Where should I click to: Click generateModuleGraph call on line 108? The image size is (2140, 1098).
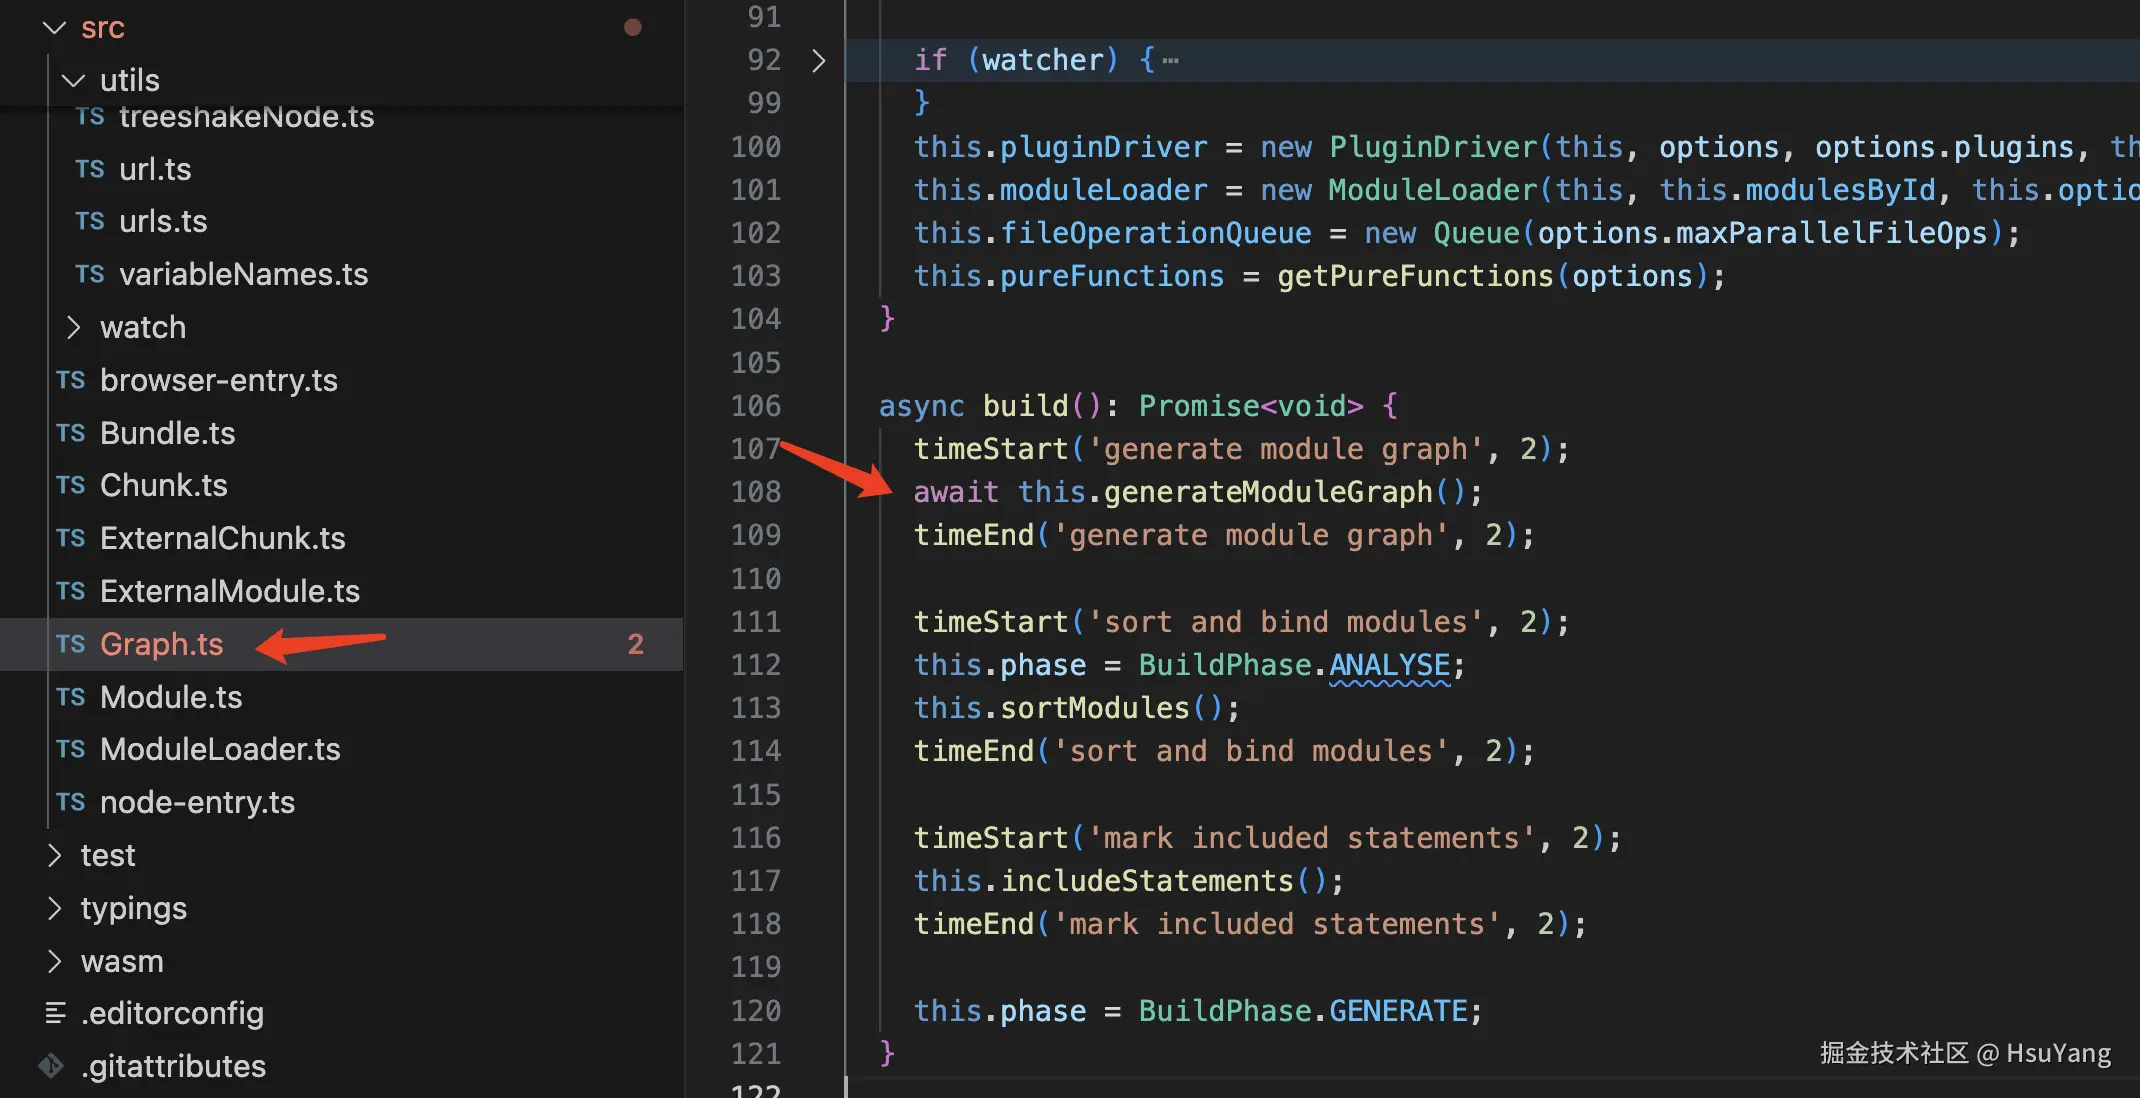(1267, 492)
